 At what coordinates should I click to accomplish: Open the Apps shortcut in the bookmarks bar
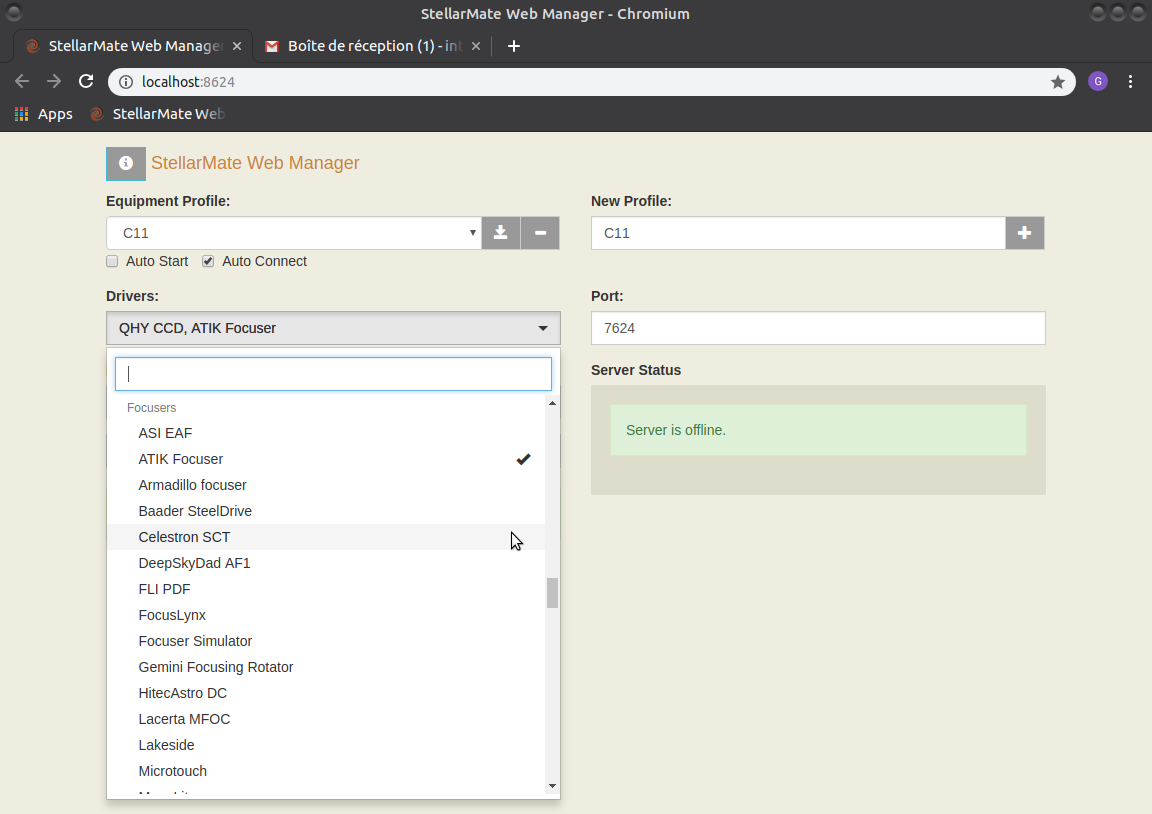tap(44, 114)
